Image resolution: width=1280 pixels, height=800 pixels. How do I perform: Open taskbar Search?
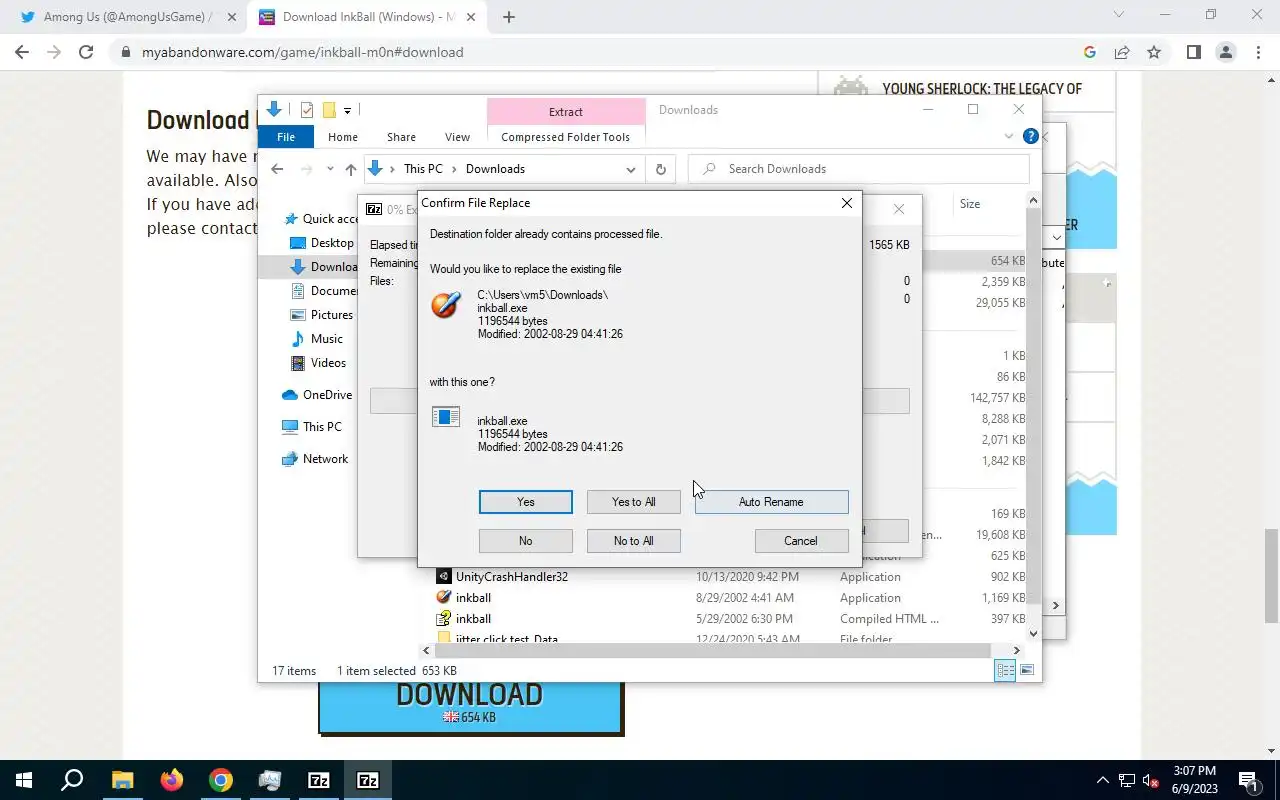pyautogui.click(x=72, y=780)
